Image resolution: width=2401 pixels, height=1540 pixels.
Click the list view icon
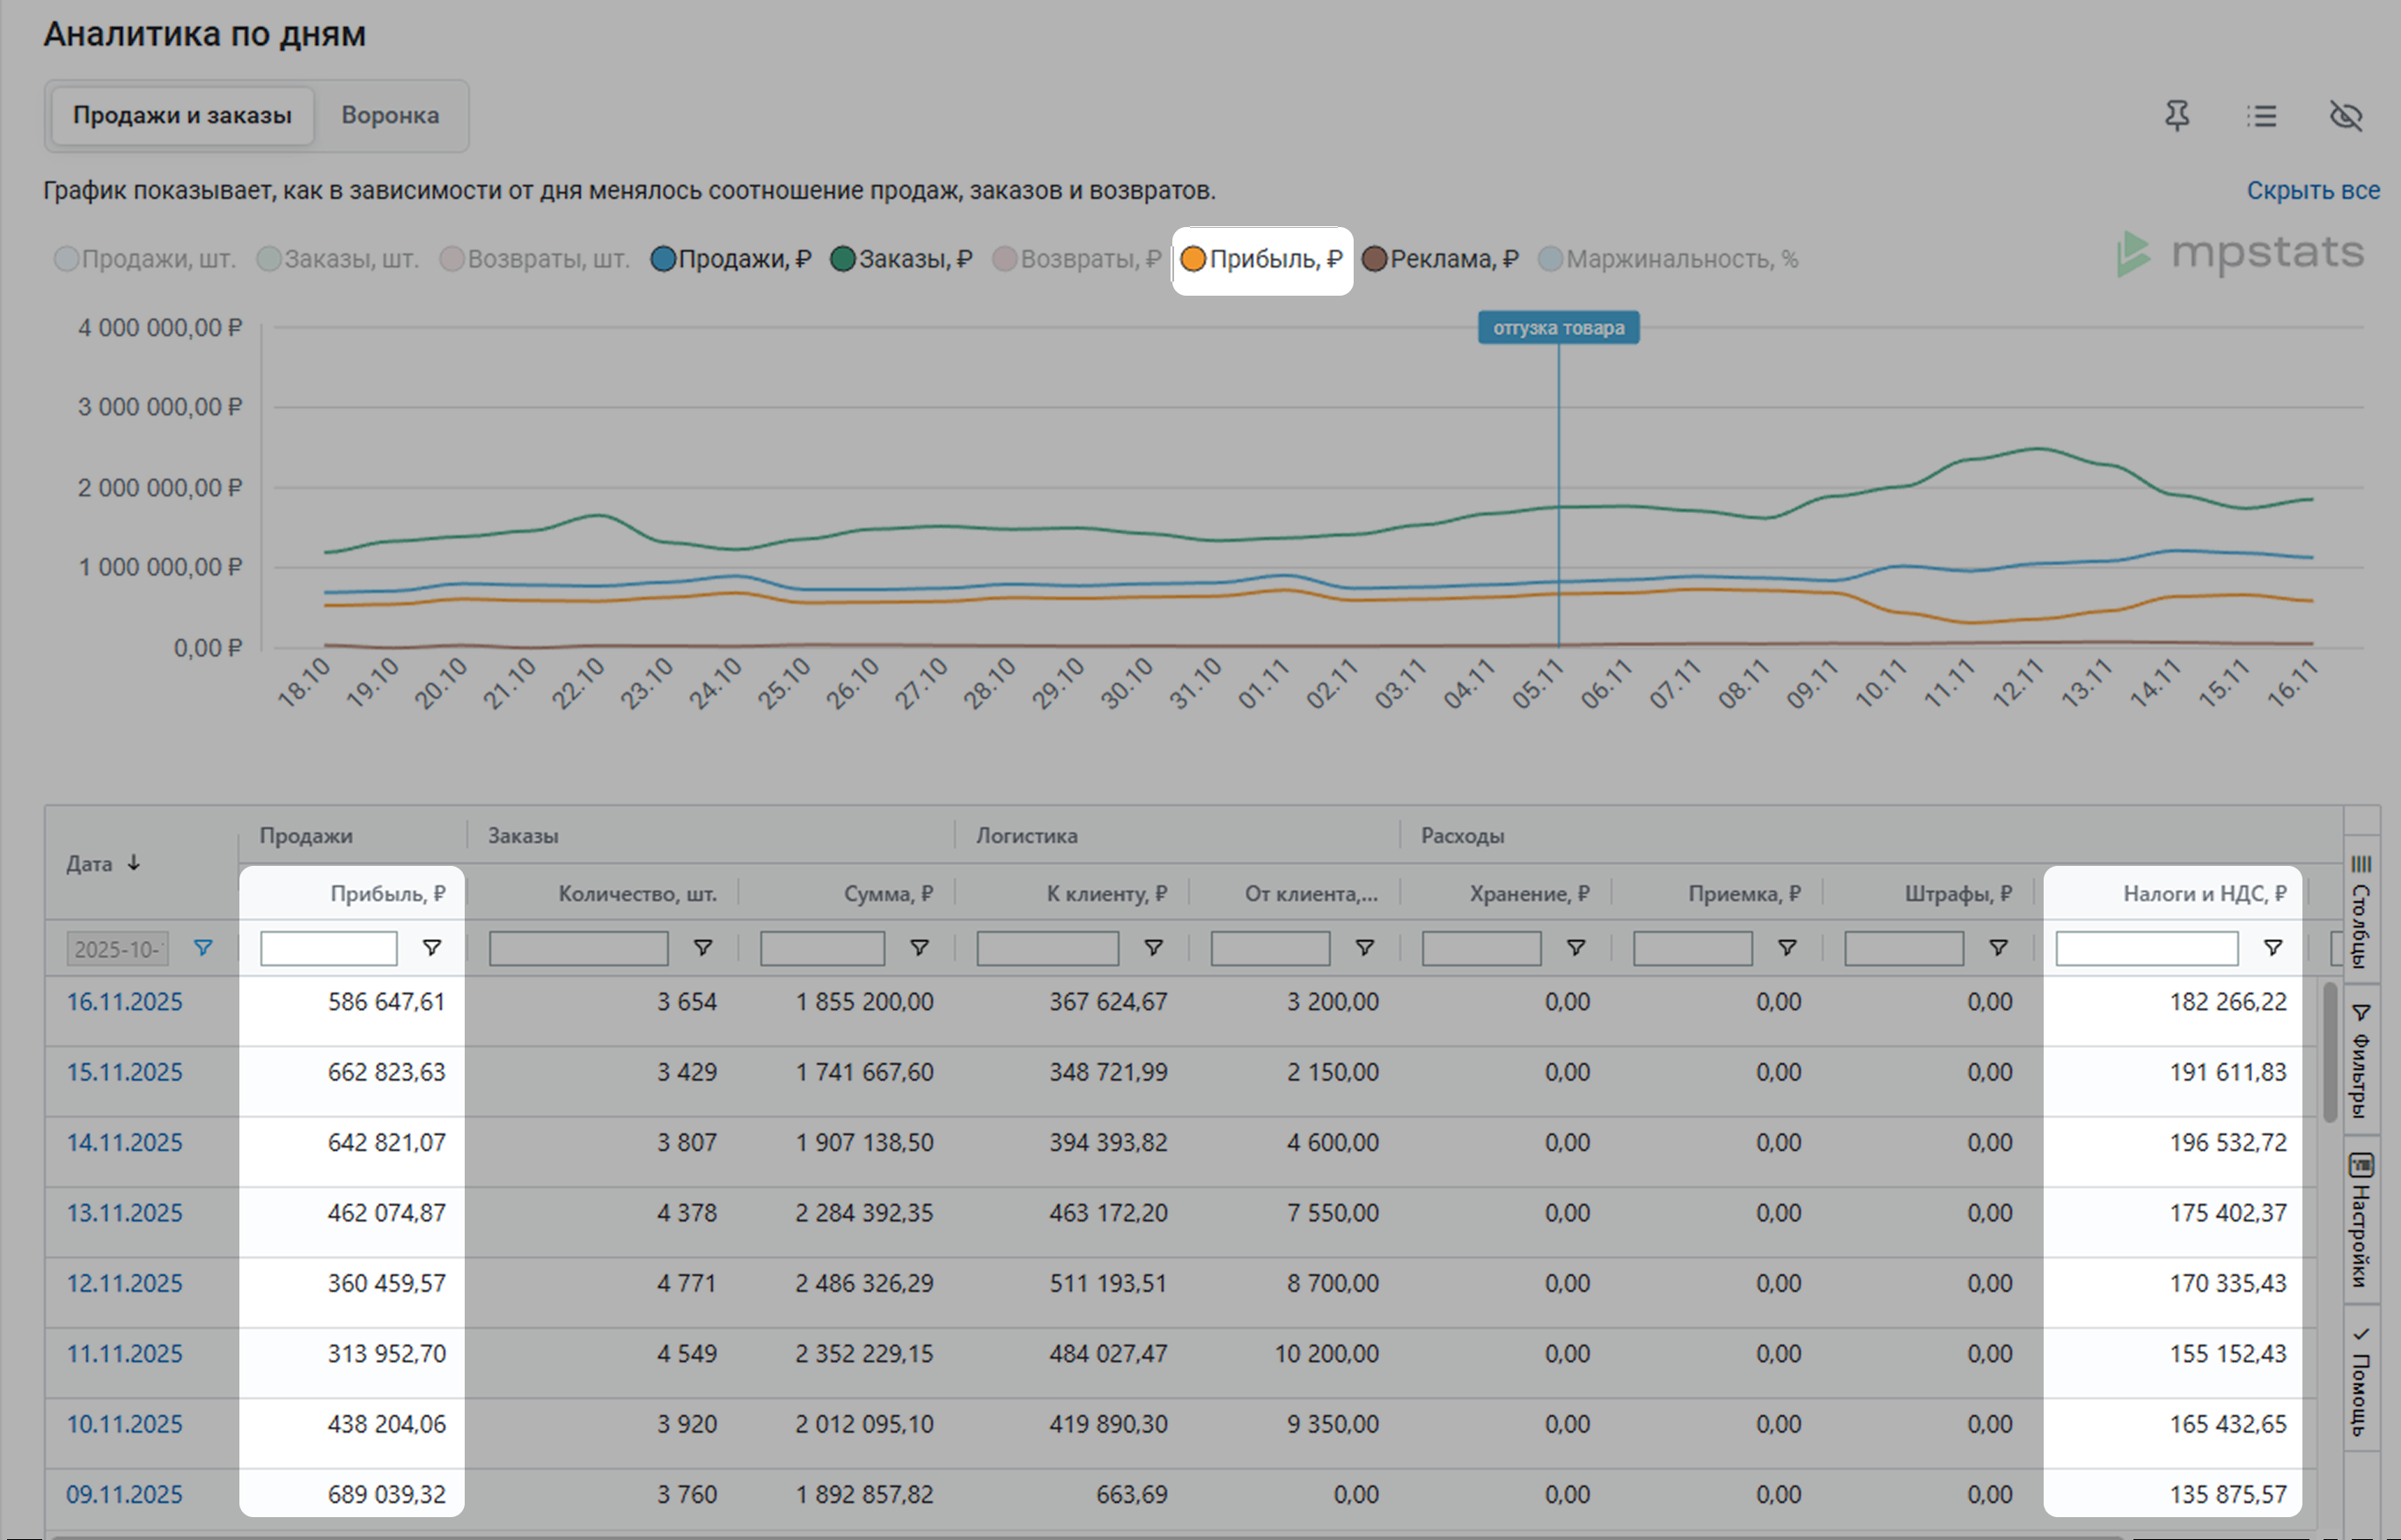pyautogui.click(x=2261, y=116)
